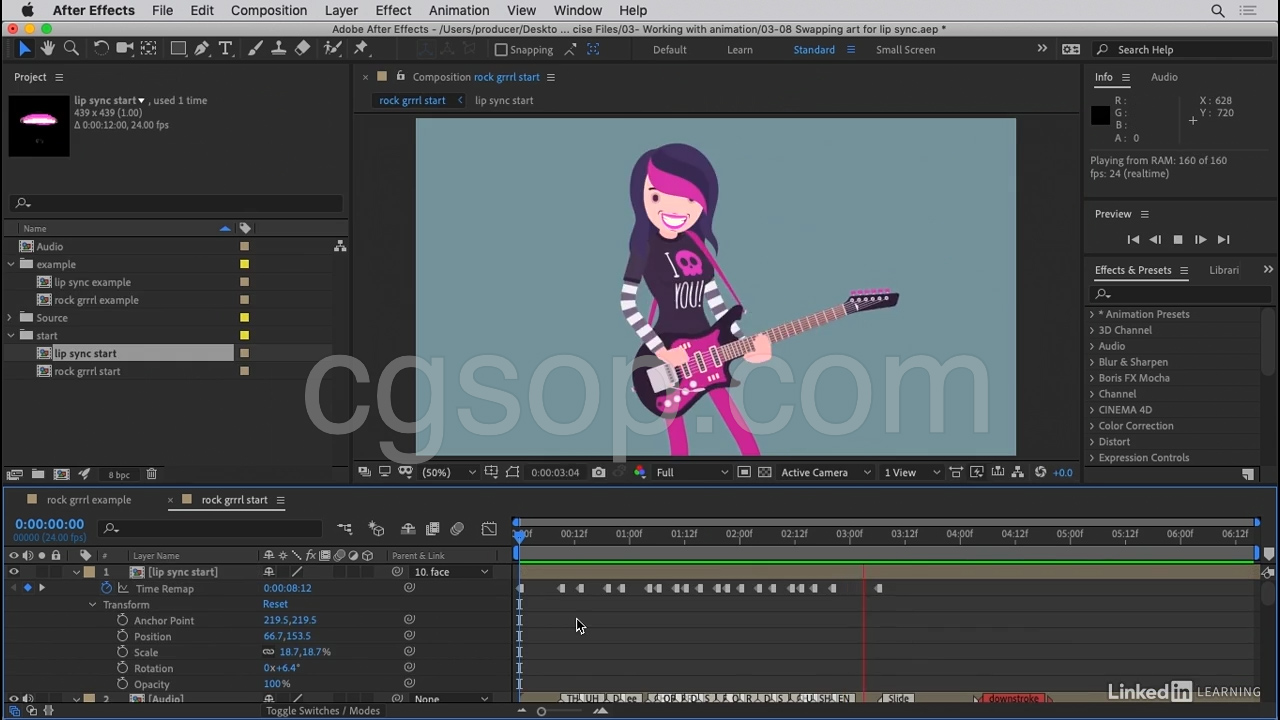Take a snapshot with the camera icon
The image size is (1280, 720).
[598, 473]
